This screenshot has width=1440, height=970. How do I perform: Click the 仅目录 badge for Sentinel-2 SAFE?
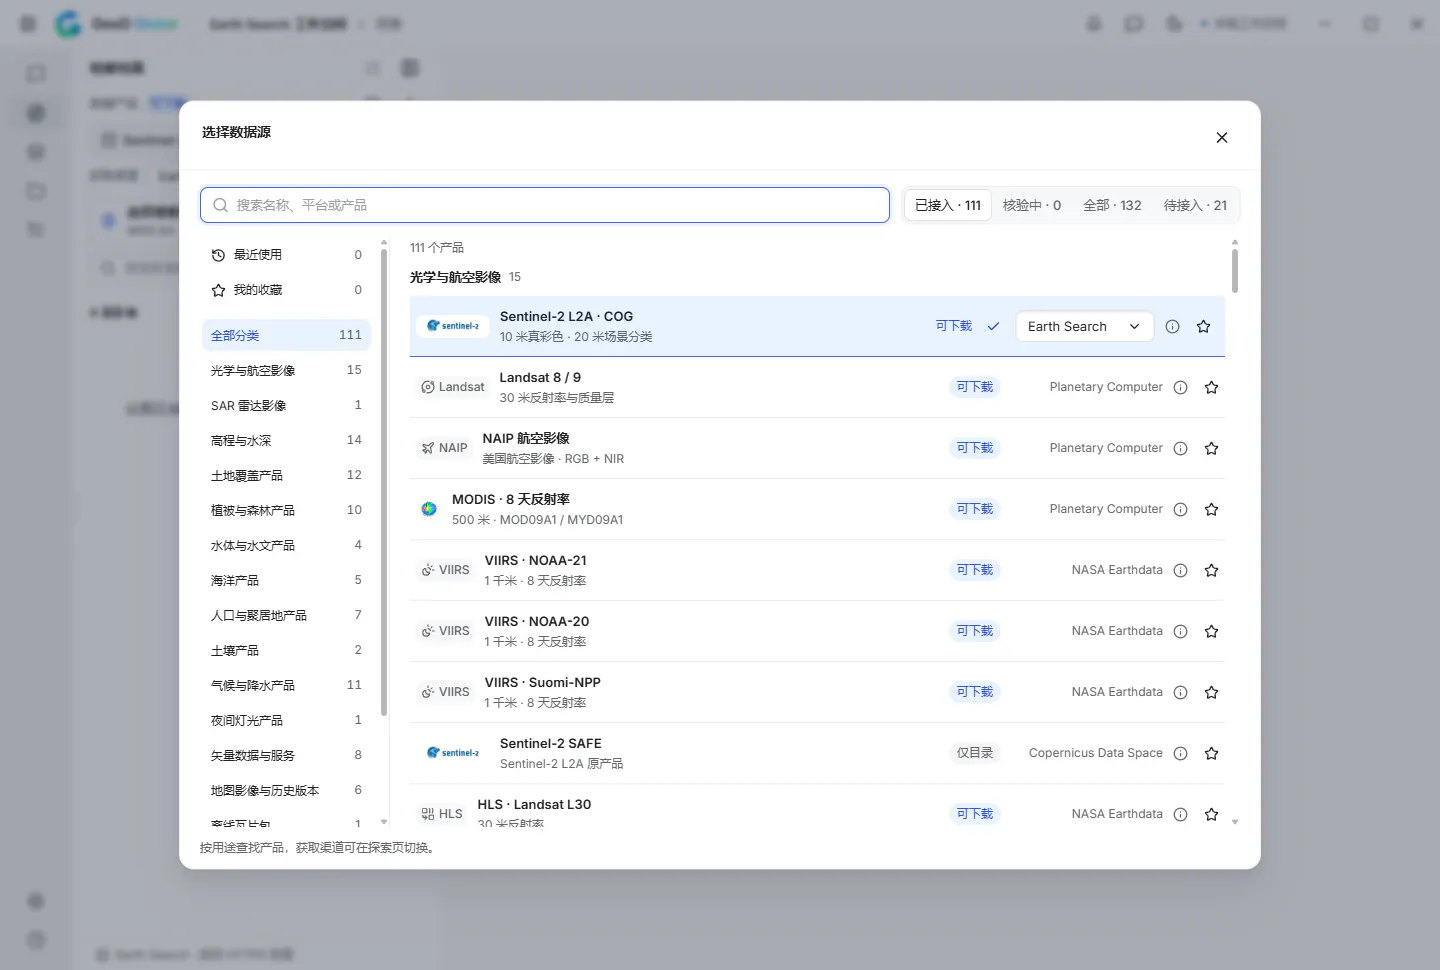click(x=975, y=753)
